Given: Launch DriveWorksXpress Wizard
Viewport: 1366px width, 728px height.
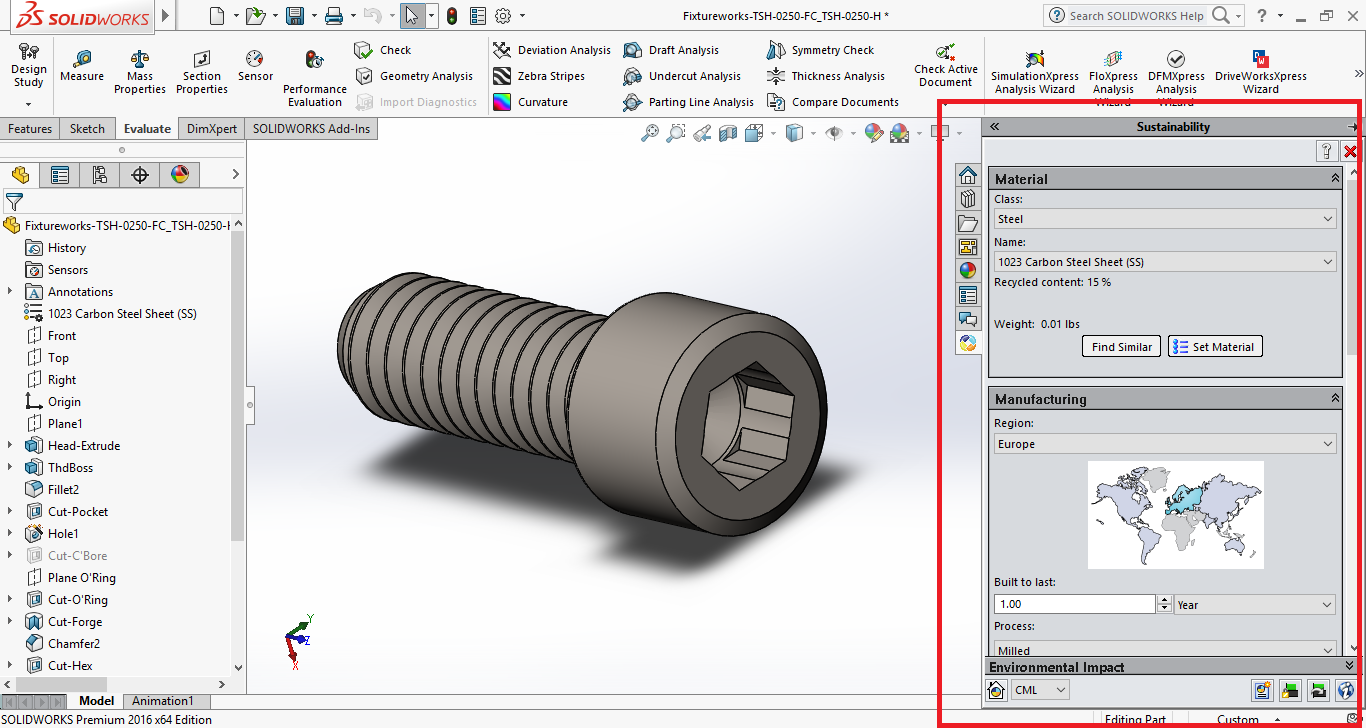Looking at the screenshot, I should tap(1261, 72).
